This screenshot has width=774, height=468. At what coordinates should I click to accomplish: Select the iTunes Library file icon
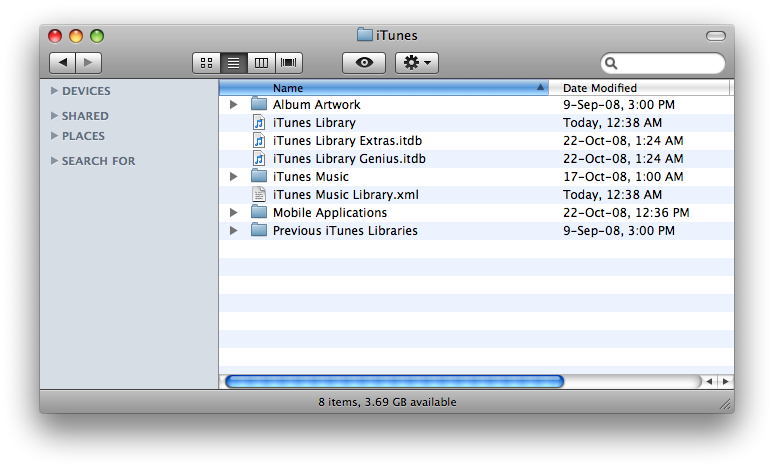259,123
